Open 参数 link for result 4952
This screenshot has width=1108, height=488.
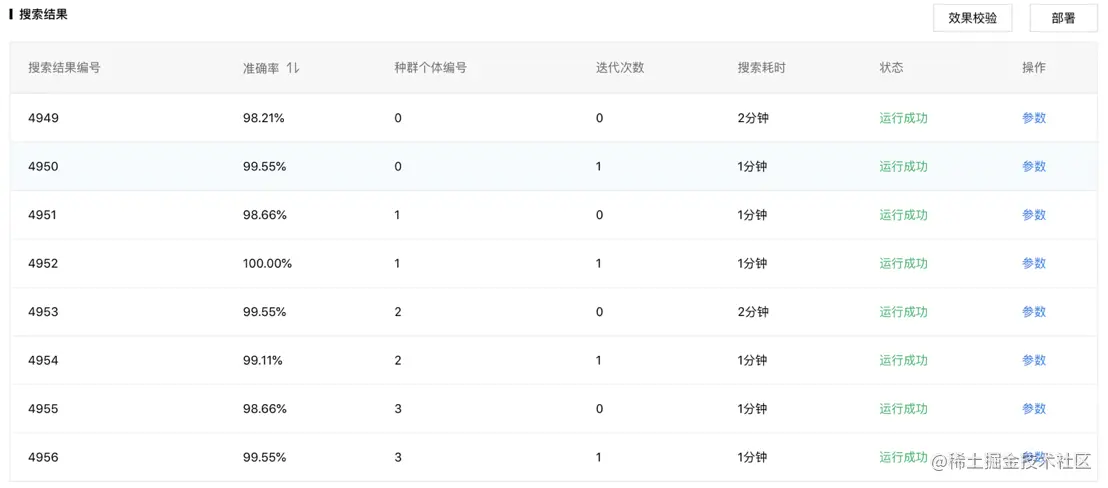coord(1033,264)
